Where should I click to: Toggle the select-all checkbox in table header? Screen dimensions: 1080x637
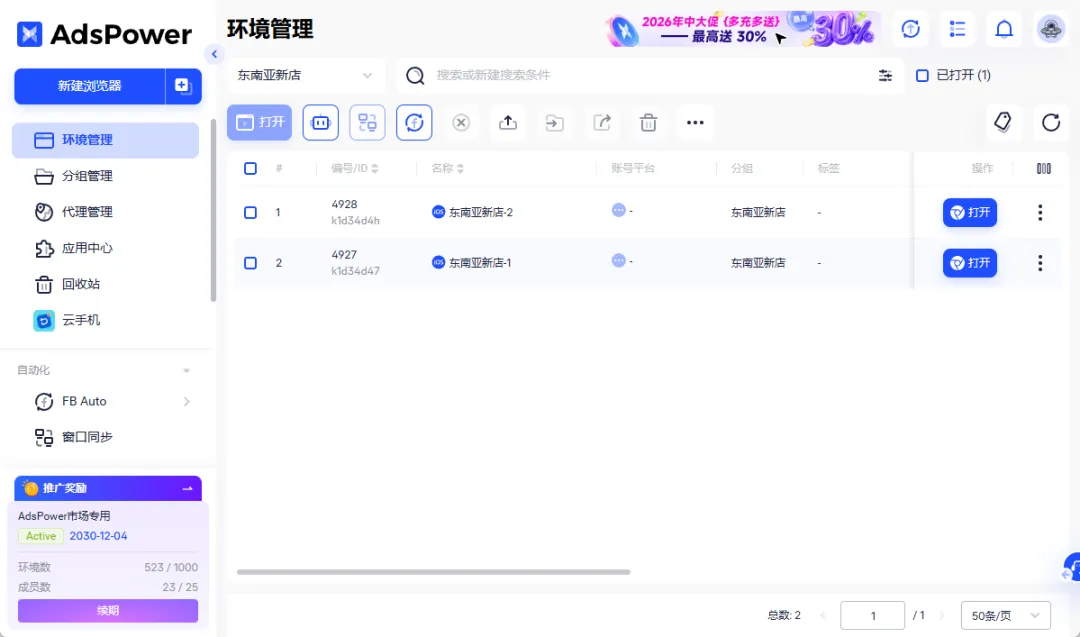(251, 168)
